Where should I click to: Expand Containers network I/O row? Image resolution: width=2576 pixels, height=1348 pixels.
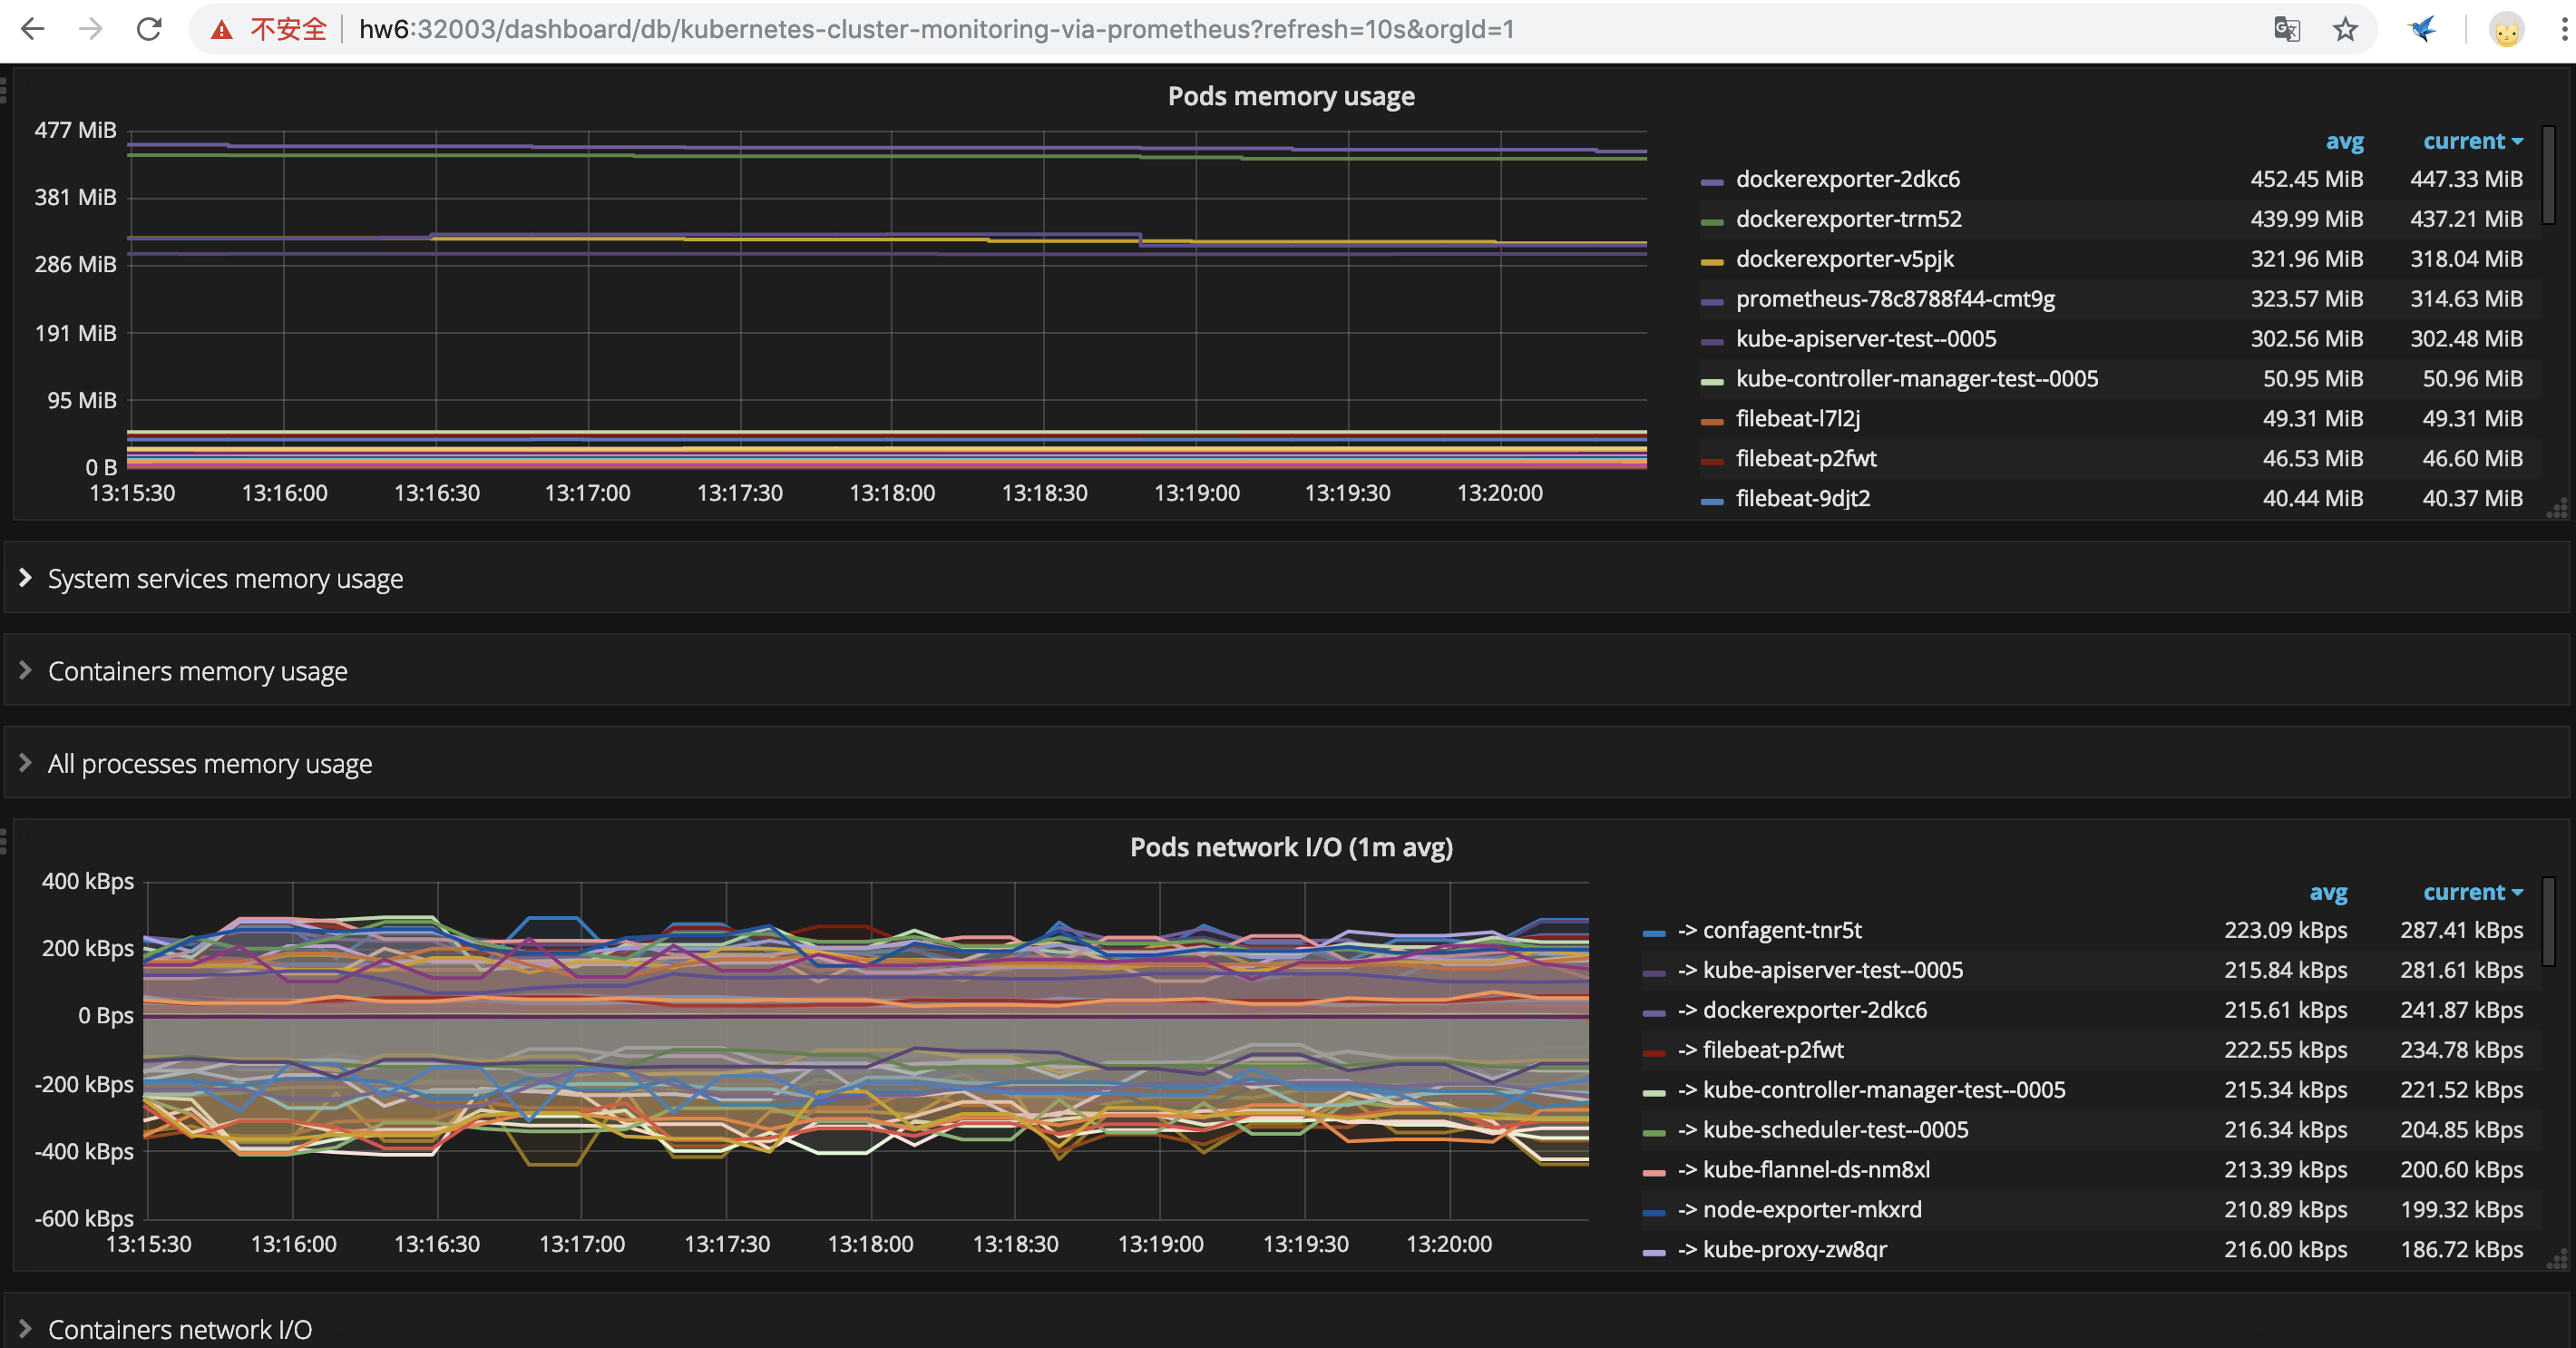coord(1286,1328)
